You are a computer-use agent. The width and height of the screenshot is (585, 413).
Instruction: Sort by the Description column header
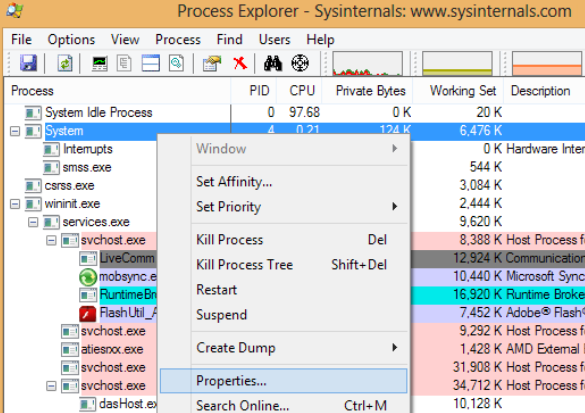click(x=544, y=91)
